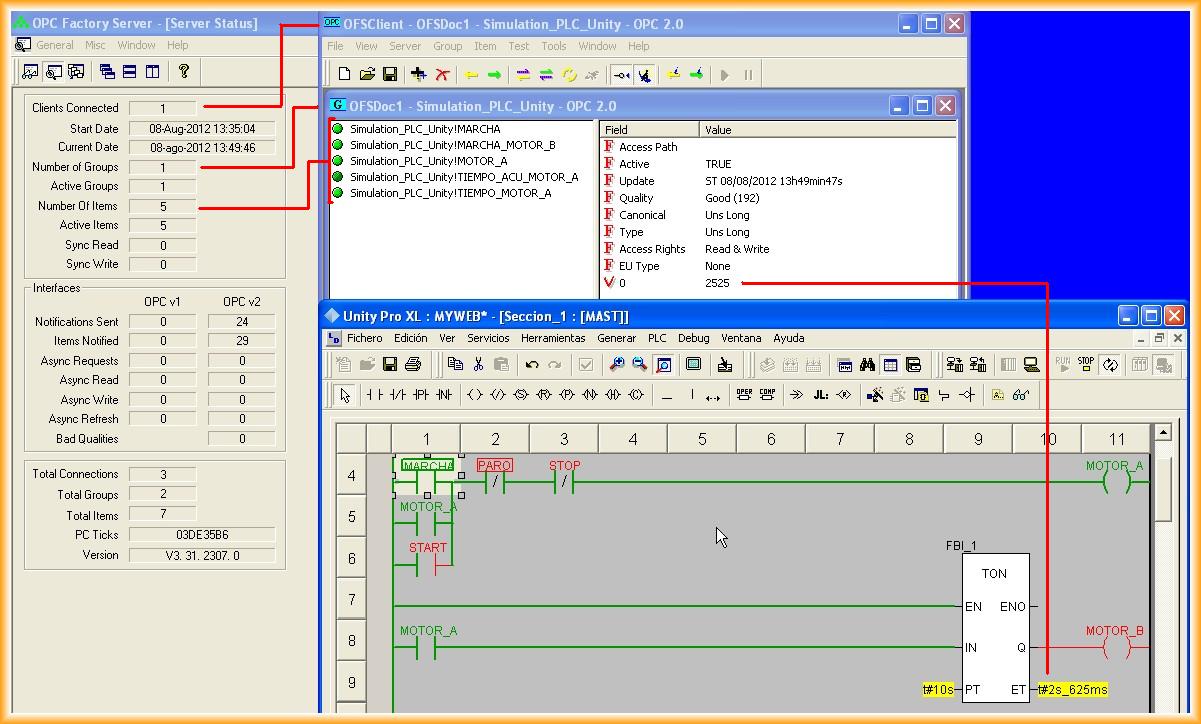Select the coil tool in ladder toolbar
The image size is (1201, 724).
[x=475, y=395]
